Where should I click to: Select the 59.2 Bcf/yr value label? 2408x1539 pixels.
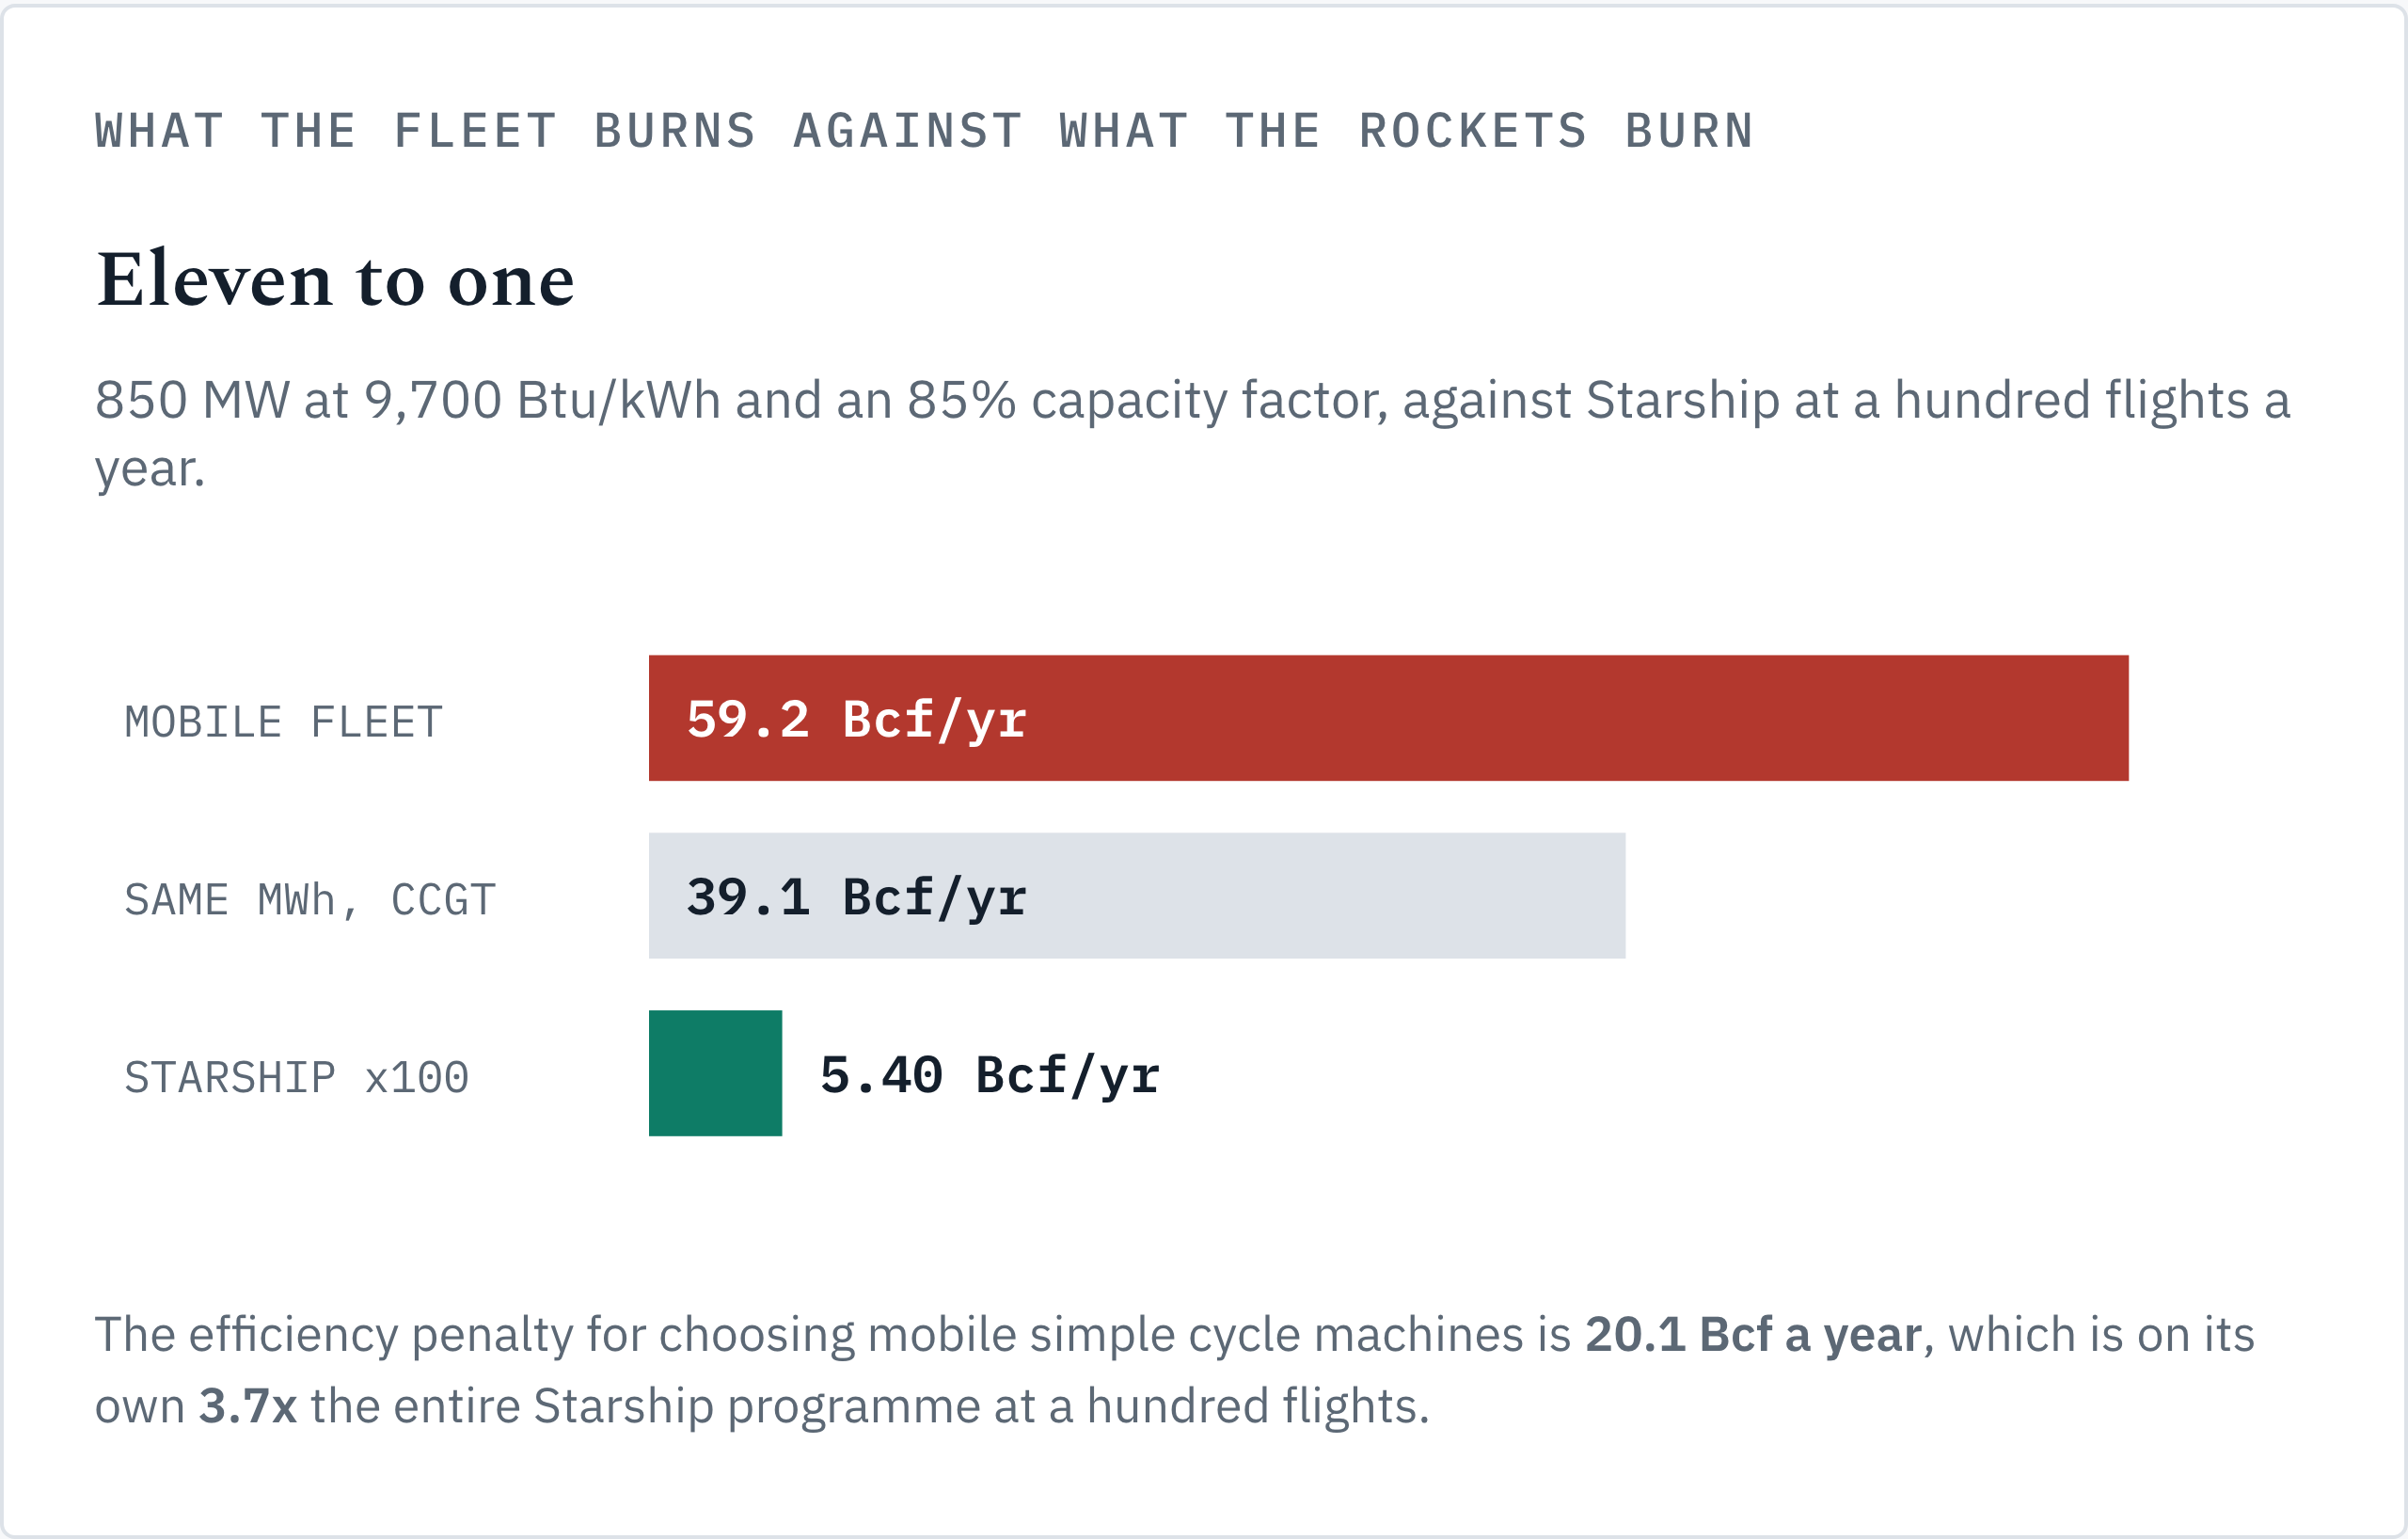pos(857,720)
